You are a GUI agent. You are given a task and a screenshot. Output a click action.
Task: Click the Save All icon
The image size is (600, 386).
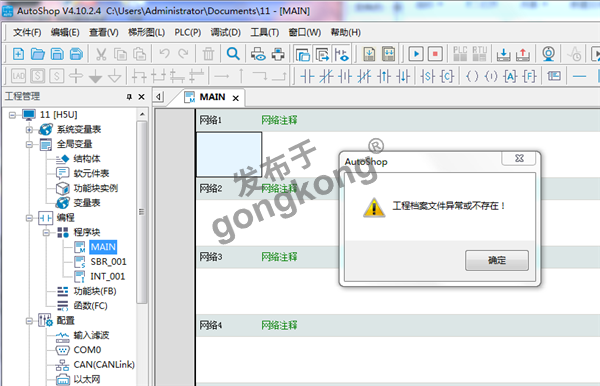76,54
